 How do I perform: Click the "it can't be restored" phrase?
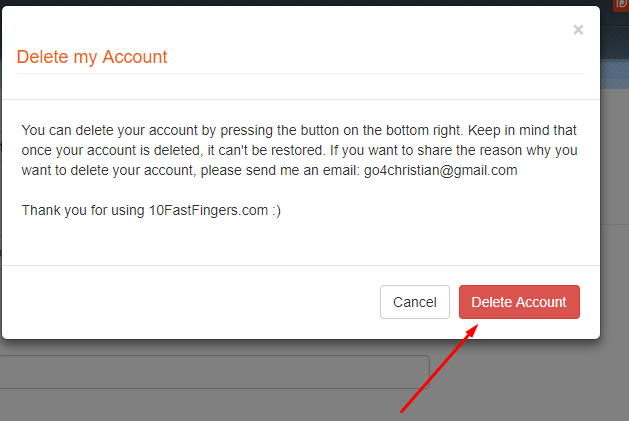[x=266, y=151]
